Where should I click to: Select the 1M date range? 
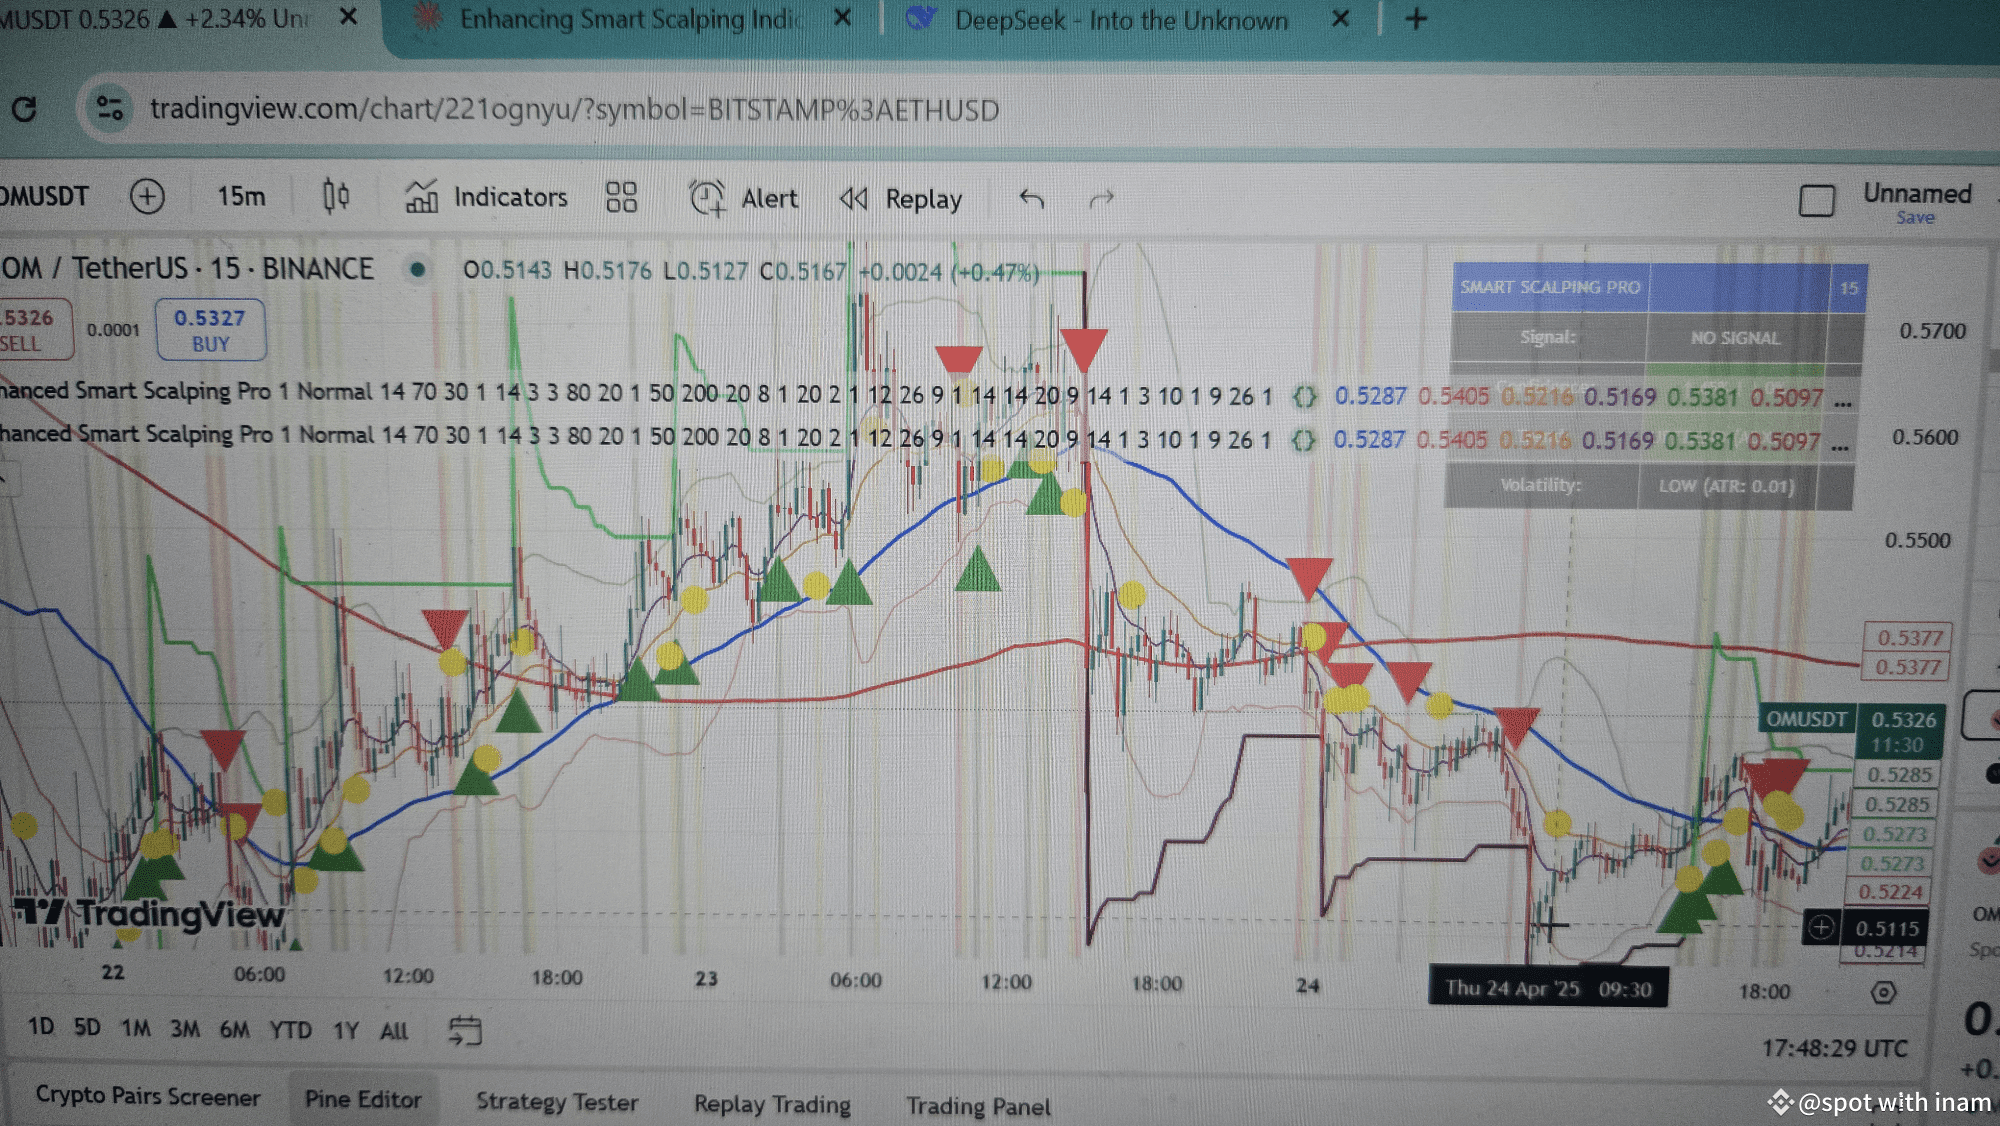tap(135, 1028)
